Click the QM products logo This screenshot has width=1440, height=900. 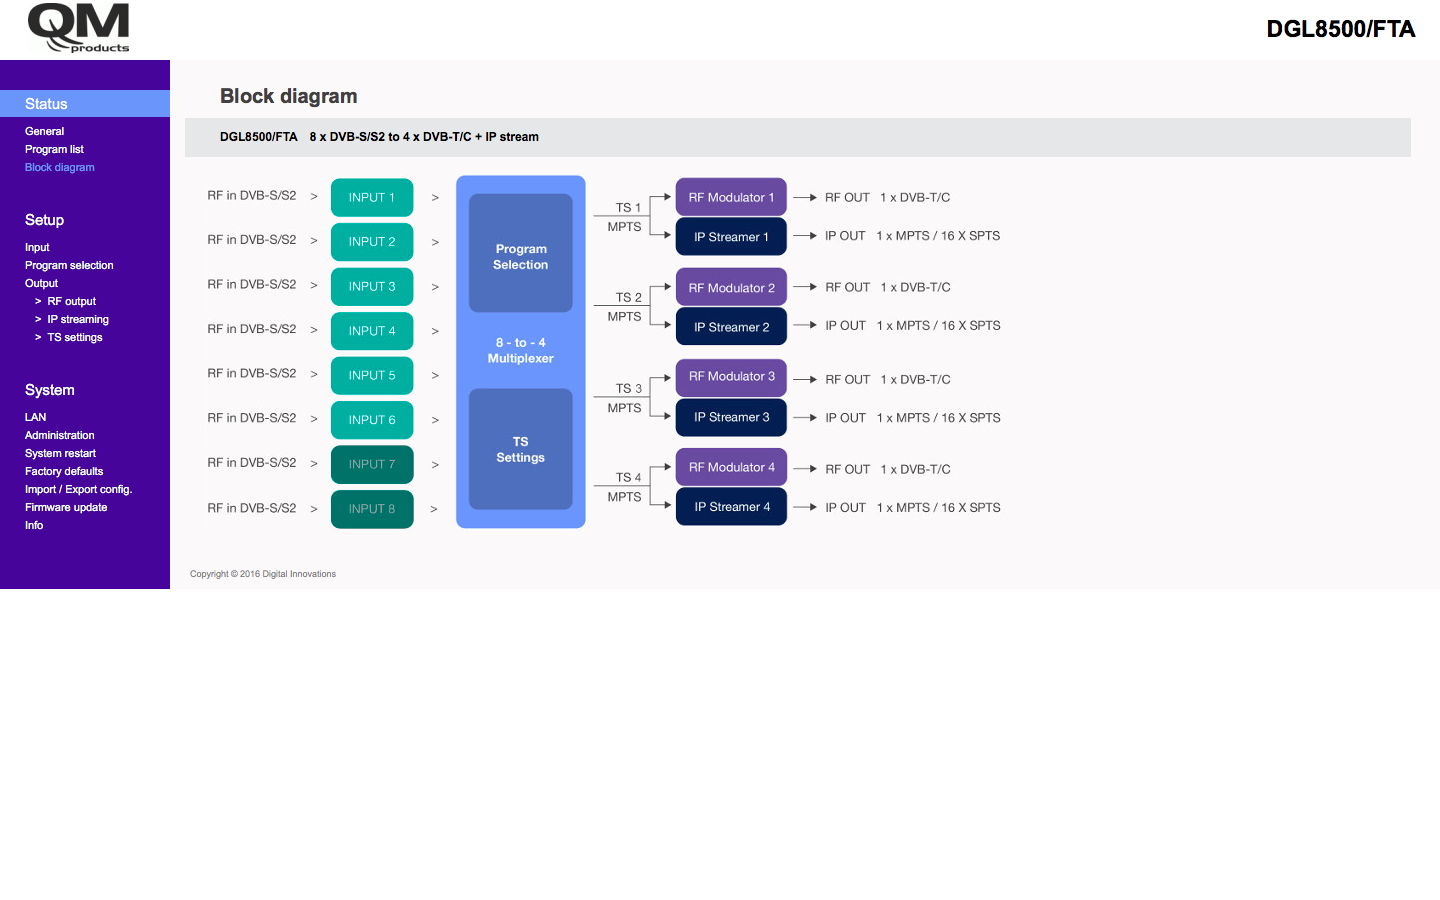(x=79, y=28)
